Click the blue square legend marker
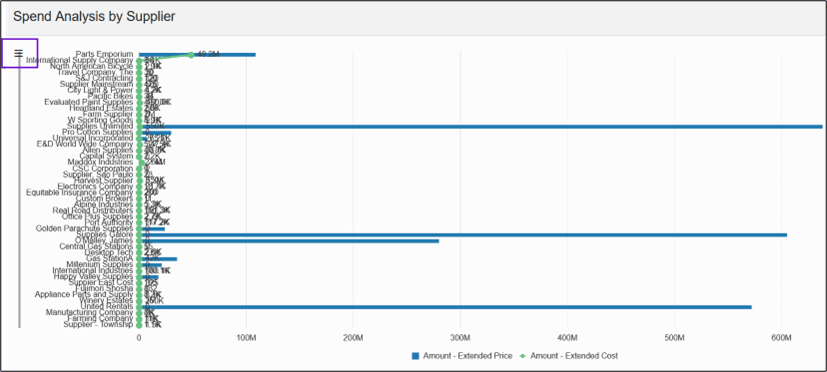 [x=415, y=356]
